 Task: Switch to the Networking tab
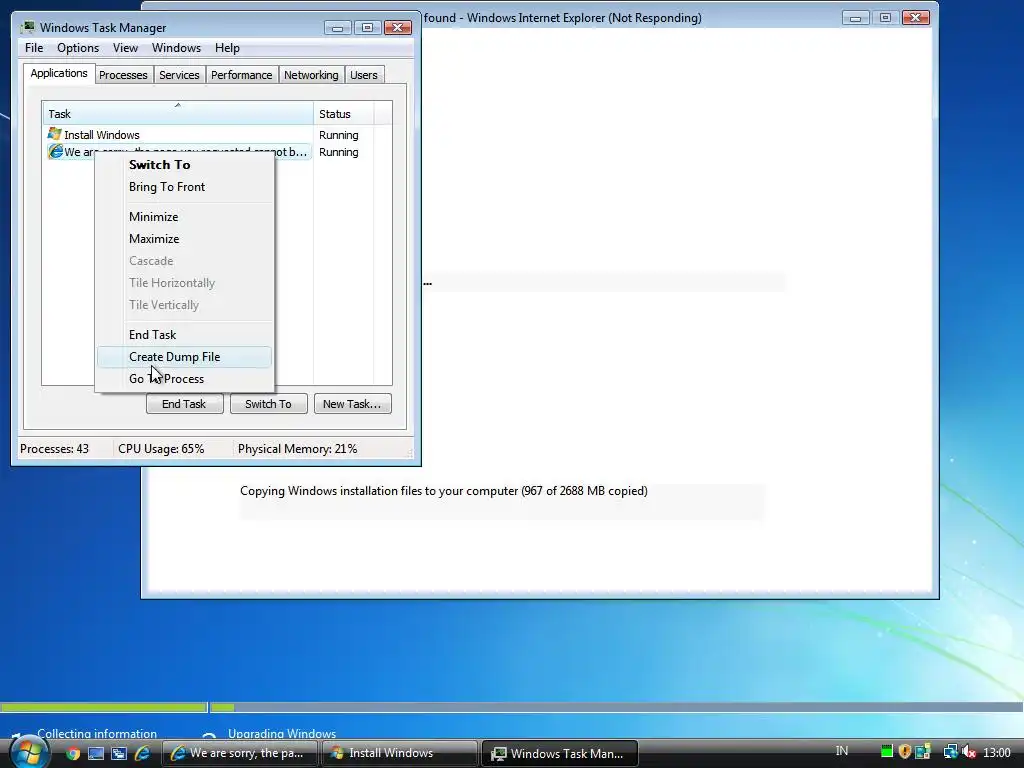point(311,75)
